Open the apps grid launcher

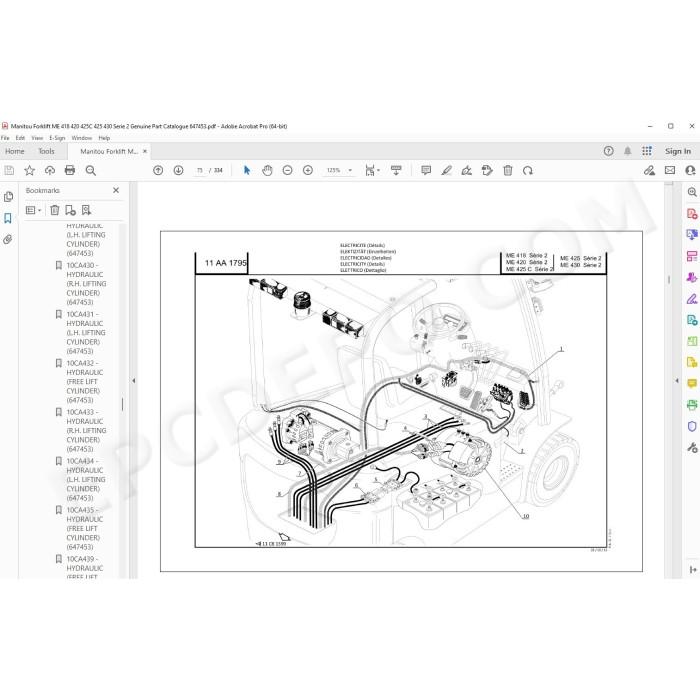coord(647,151)
